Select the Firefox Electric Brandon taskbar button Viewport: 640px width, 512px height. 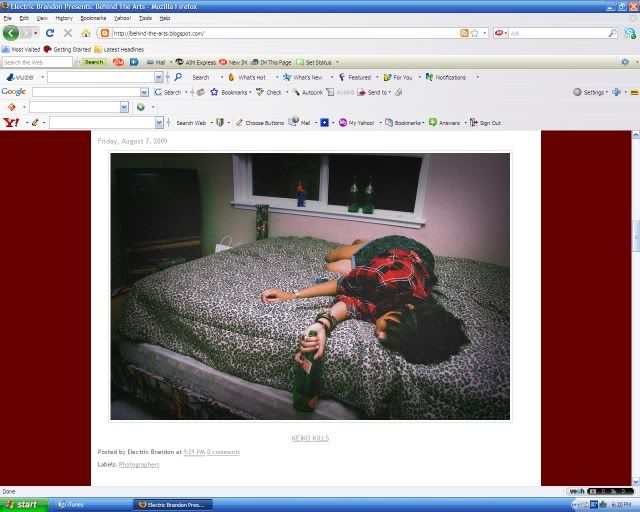click(173, 505)
